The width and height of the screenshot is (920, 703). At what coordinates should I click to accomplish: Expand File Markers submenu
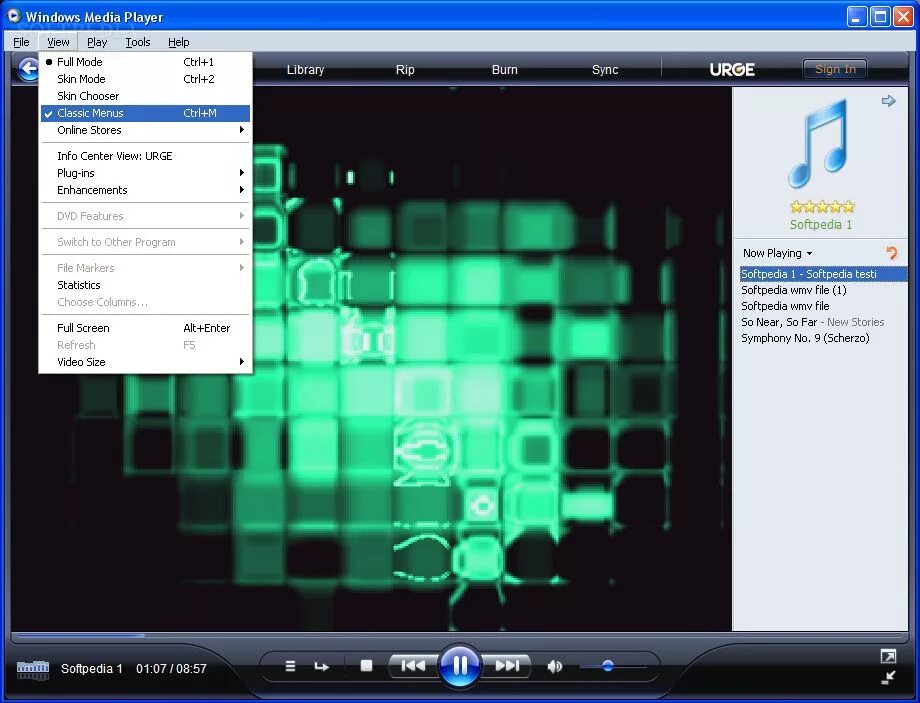coord(145,268)
